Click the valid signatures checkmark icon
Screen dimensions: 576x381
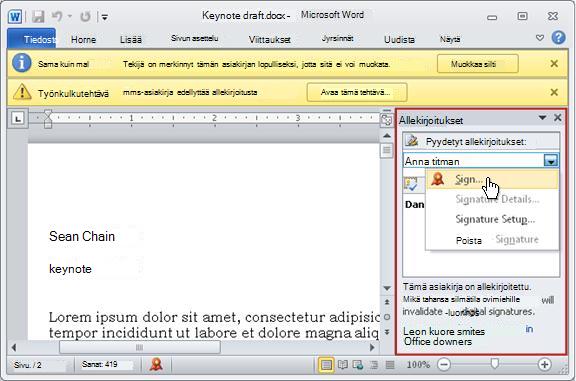[411, 184]
